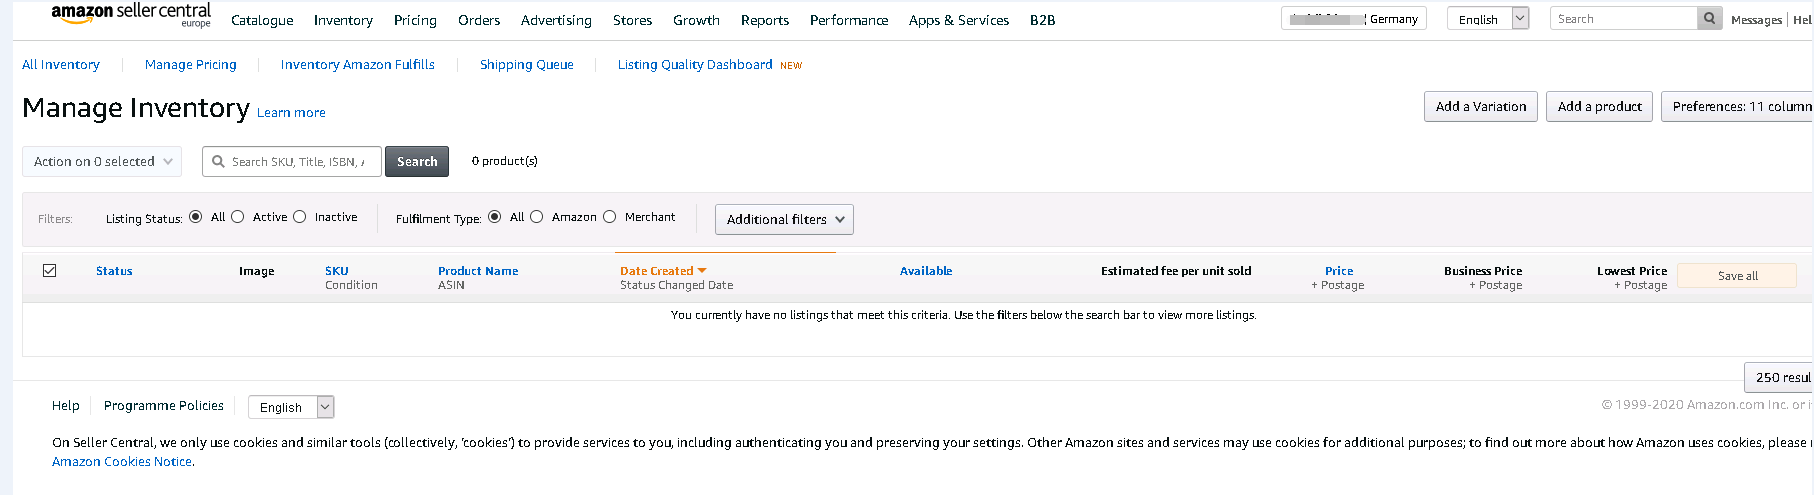Screen dimensions: 1814x495
Task: Open the Apps & Services menu
Action: point(959,20)
